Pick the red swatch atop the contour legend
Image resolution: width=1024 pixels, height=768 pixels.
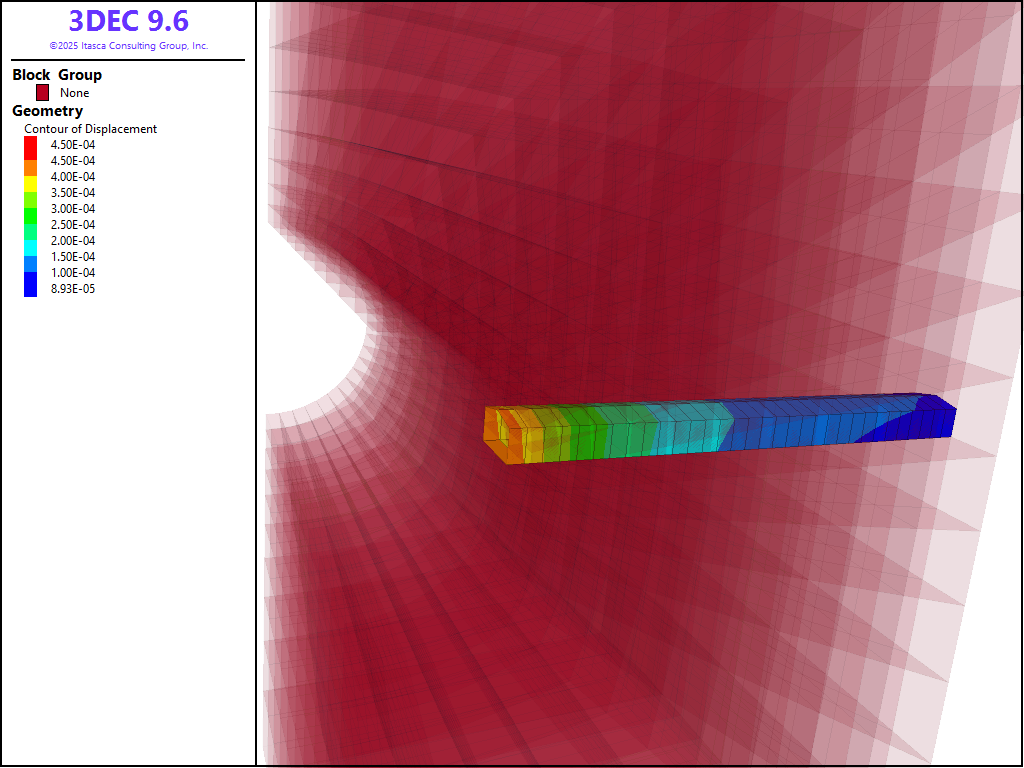pyautogui.click(x=30, y=145)
